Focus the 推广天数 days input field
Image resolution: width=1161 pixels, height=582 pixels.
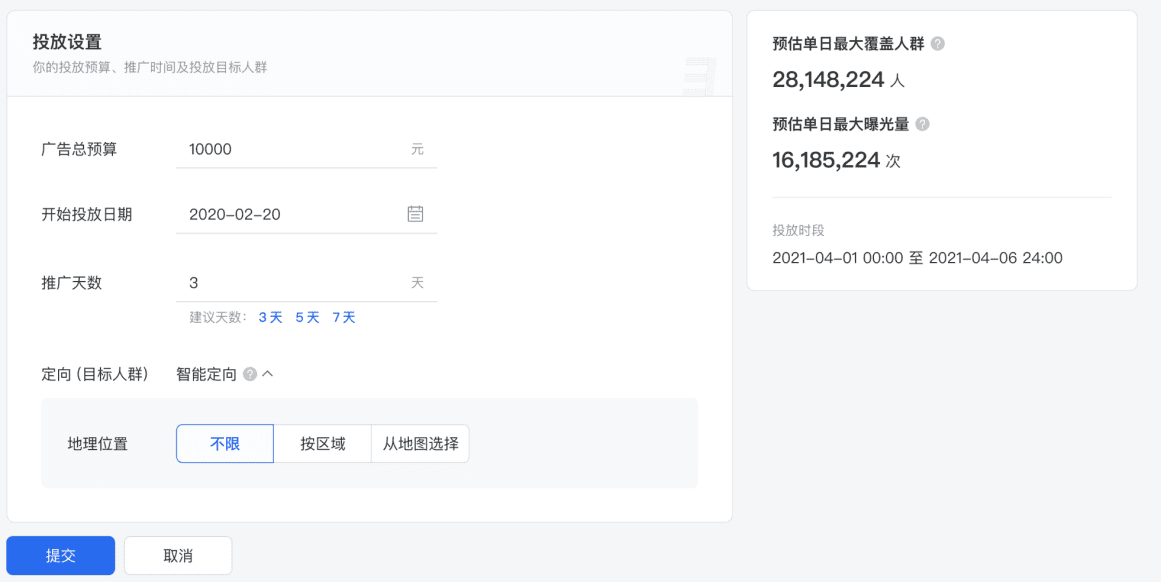[x=307, y=283]
